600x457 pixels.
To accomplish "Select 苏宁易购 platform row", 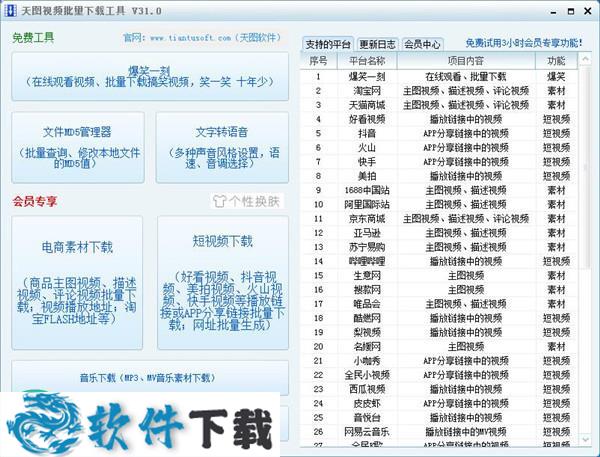I will pos(439,247).
